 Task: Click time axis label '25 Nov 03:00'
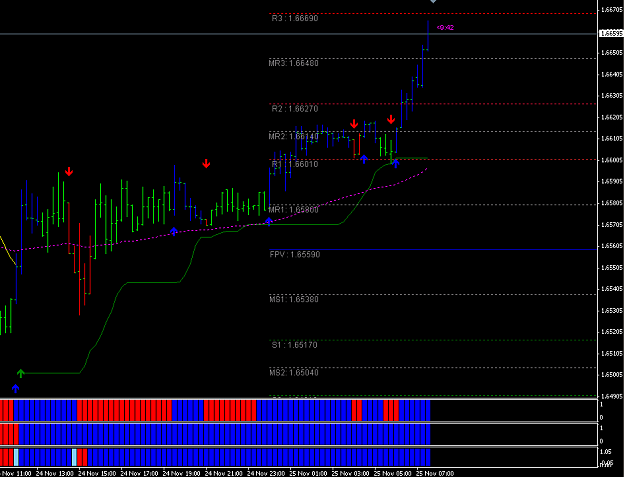(350, 473)
